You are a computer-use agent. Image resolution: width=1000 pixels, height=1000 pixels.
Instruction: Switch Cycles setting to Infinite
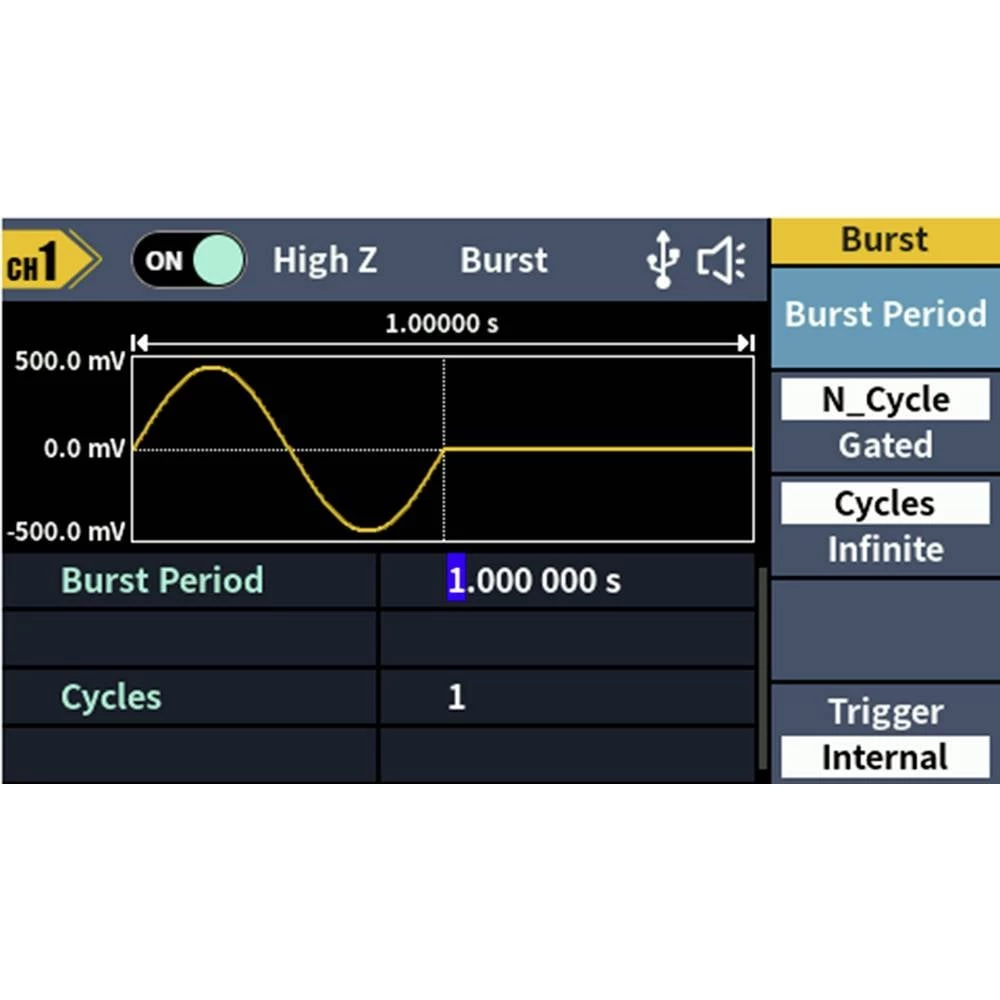click(x=884, y=549)
